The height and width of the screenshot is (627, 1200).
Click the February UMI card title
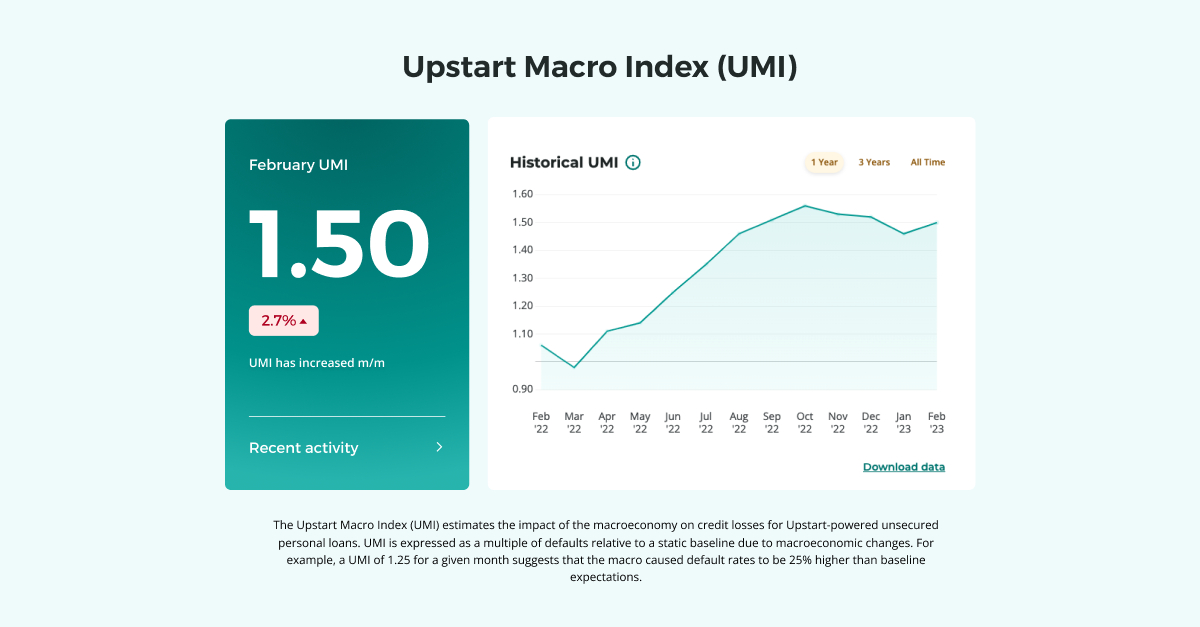[x=298, y=165]
